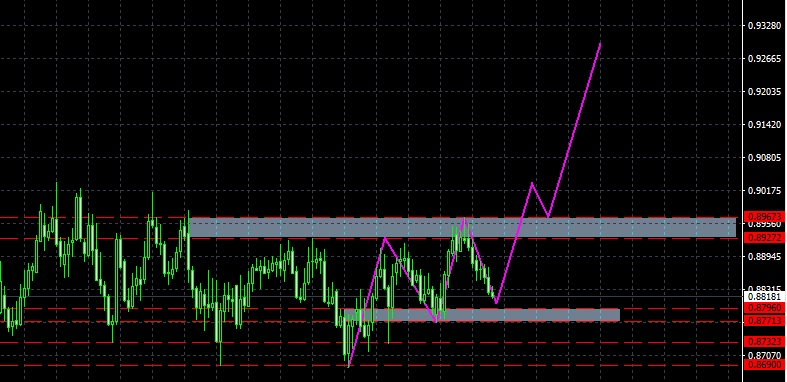Select the red 0.87323 level label
Screen dimensions: 787x382
[765, 342]
